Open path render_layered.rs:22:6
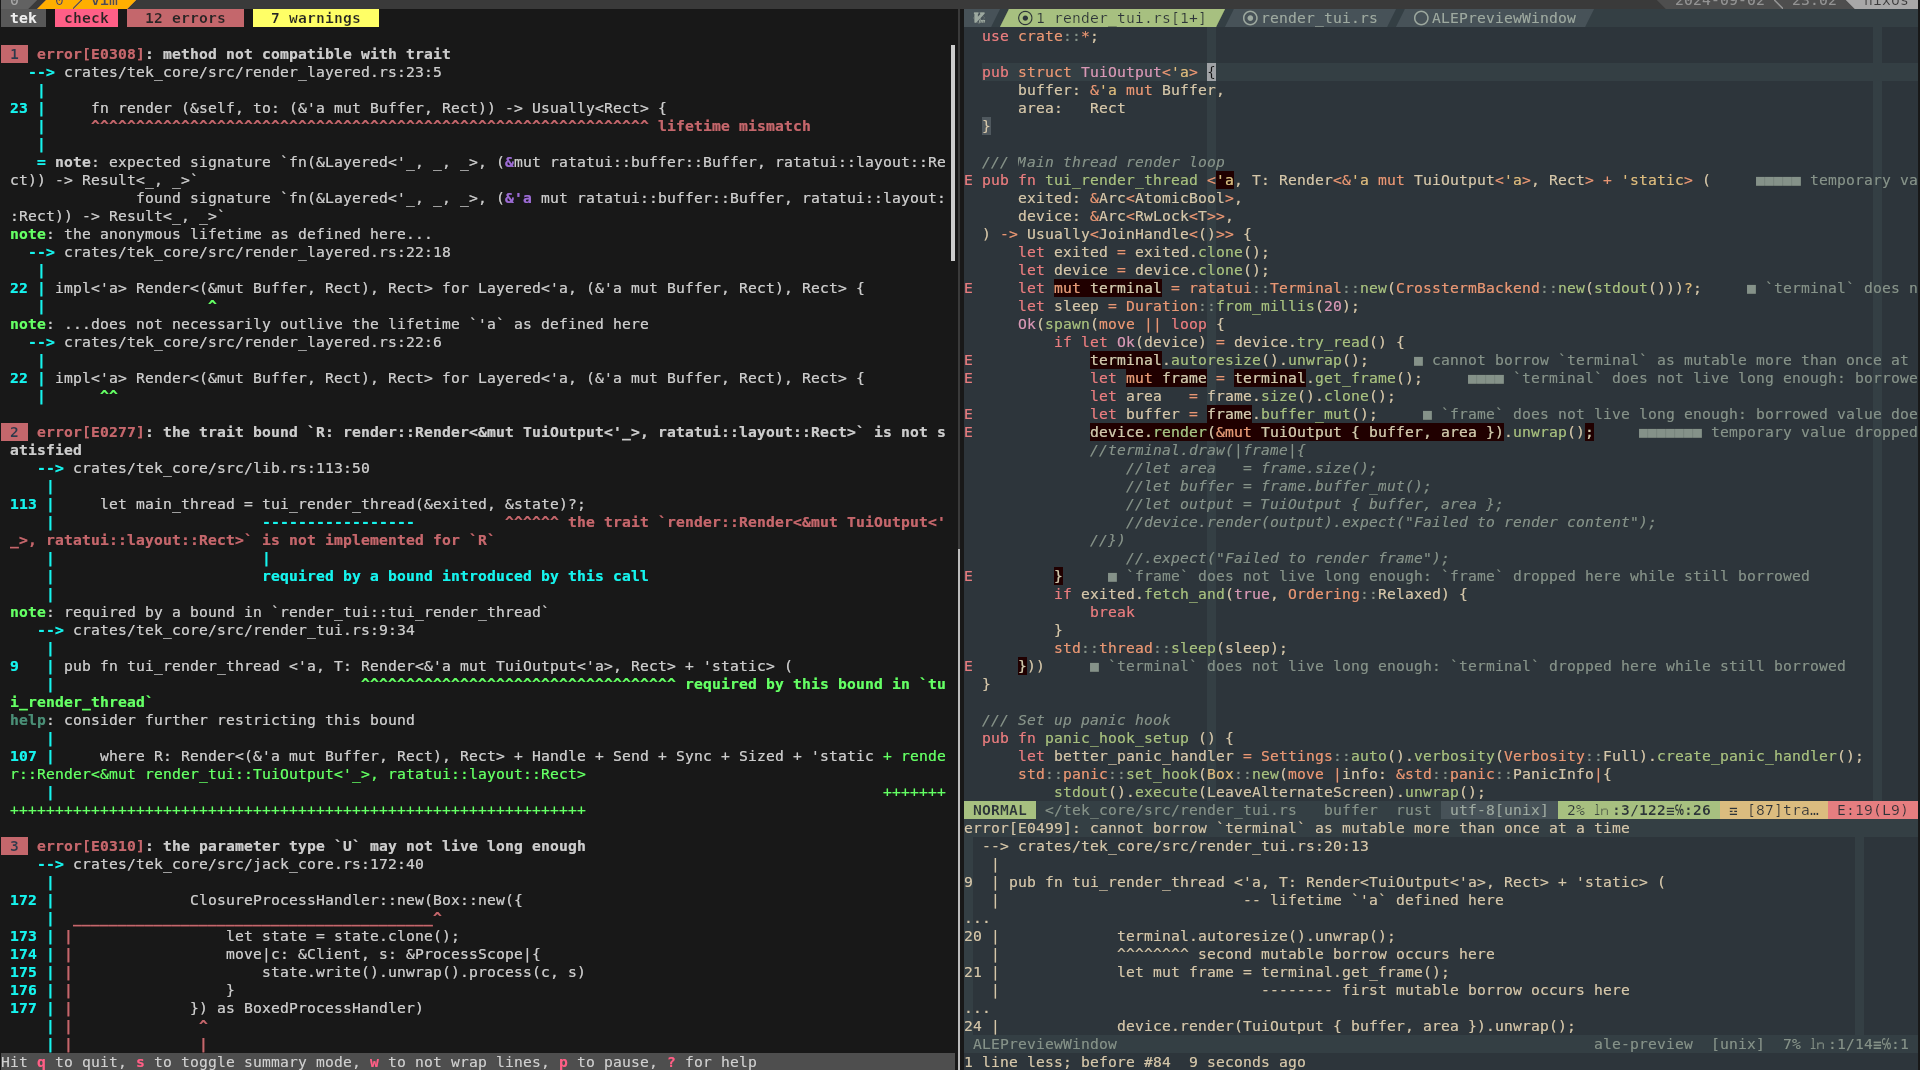The width and height of the screenshot is (1920, 1070). point(253,342)
